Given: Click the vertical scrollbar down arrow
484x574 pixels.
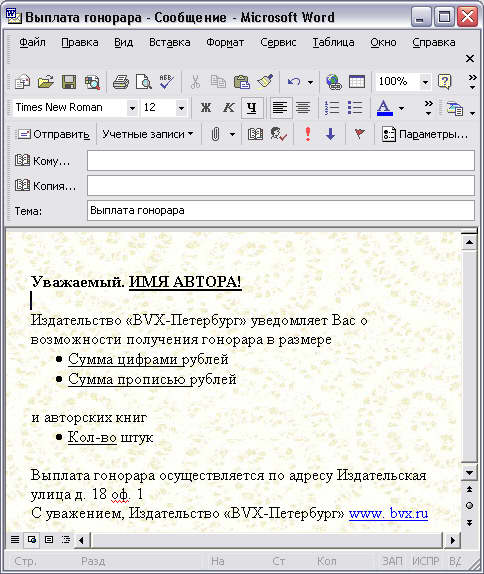Looking at the screenshot, I should (469, 473).
